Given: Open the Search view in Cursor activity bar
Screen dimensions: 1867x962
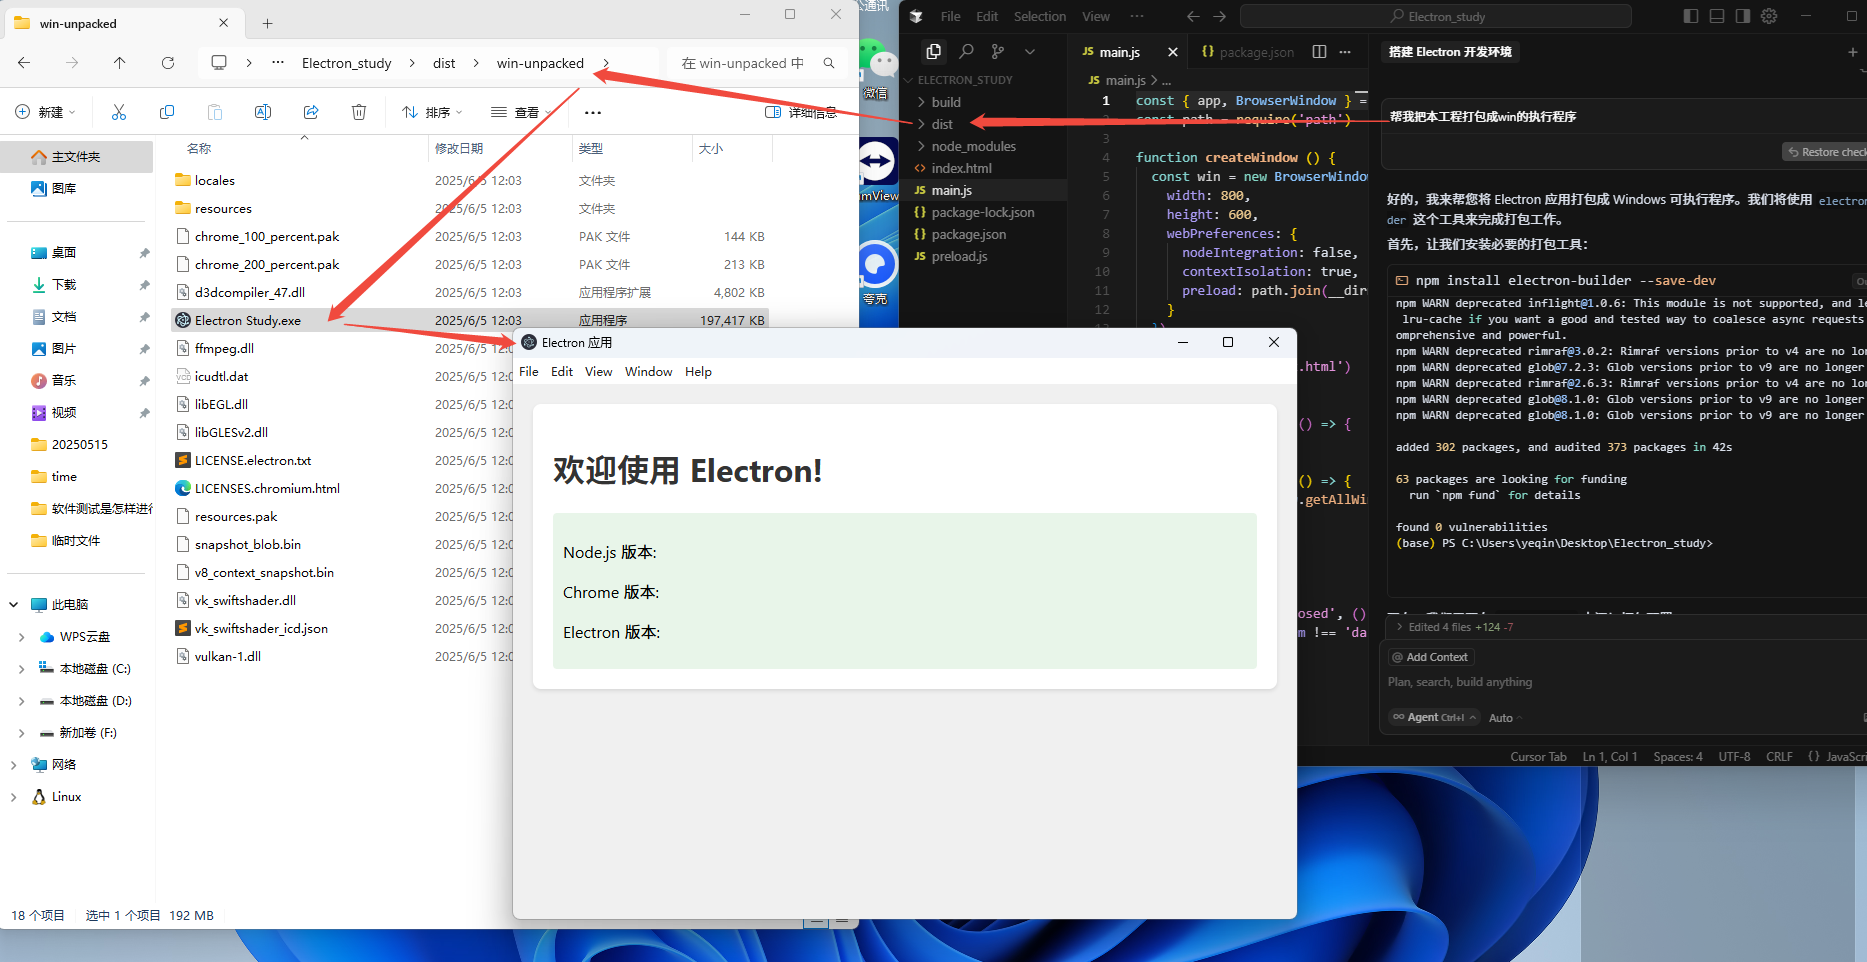Looking at the screenshot, I should (x=966, y=51).
